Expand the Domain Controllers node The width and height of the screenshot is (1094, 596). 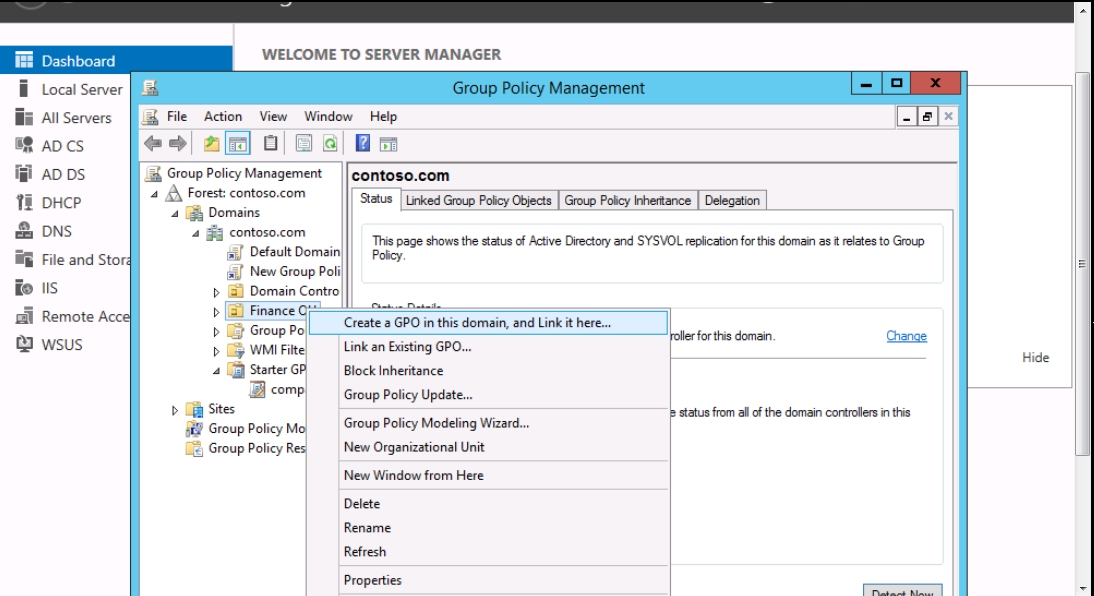(216, 292)
